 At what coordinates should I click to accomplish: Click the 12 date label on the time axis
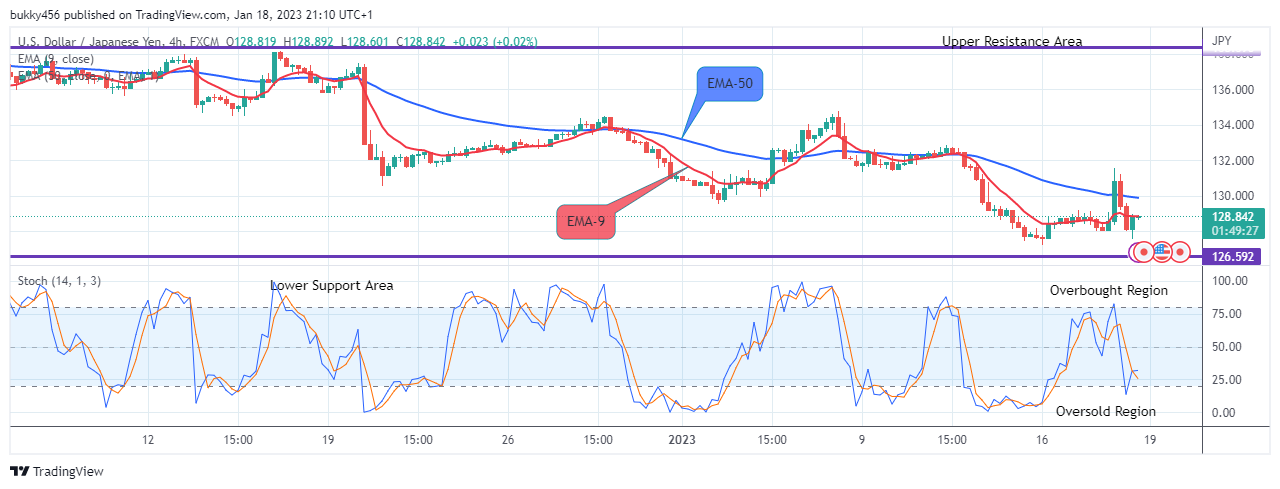(148, 440)
